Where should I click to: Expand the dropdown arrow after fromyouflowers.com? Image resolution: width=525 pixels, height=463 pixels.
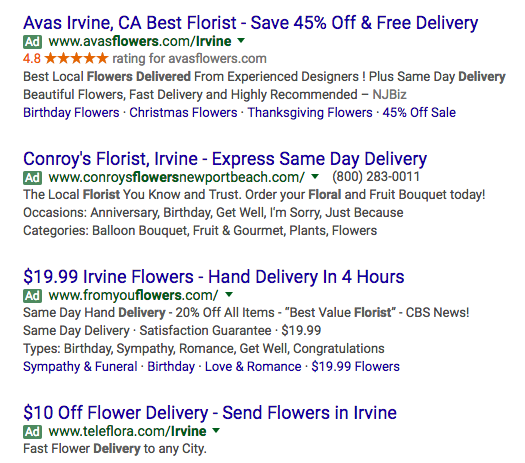point(229,295)
